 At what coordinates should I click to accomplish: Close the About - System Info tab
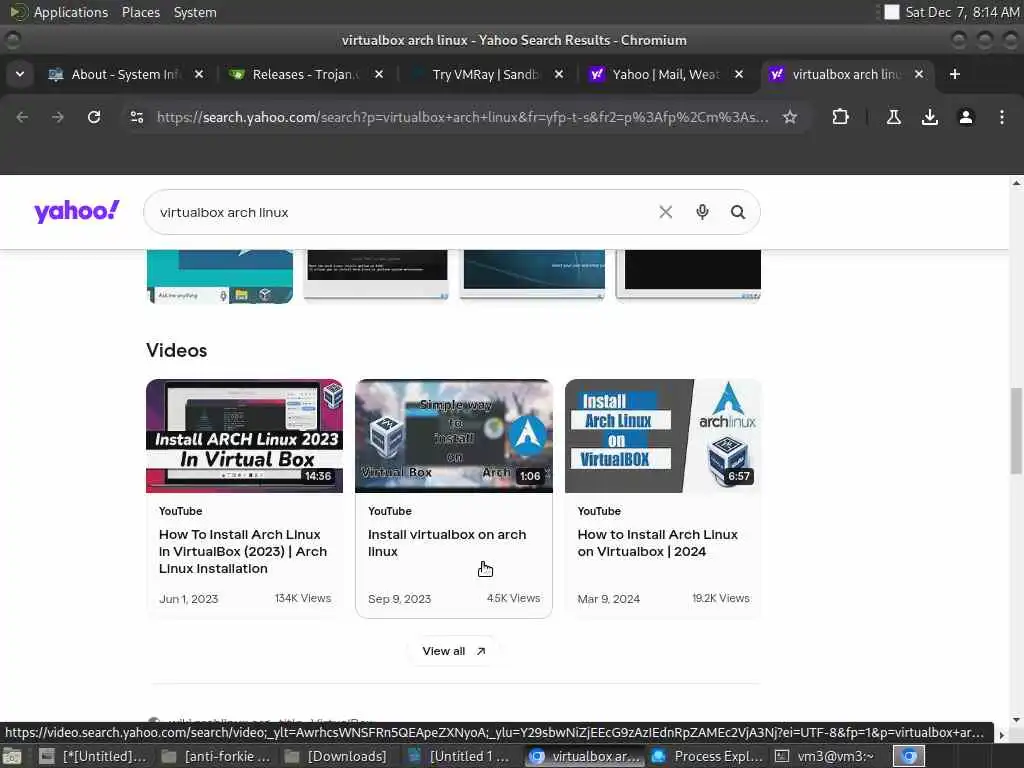pyautogui.click(x=199, y=74)
